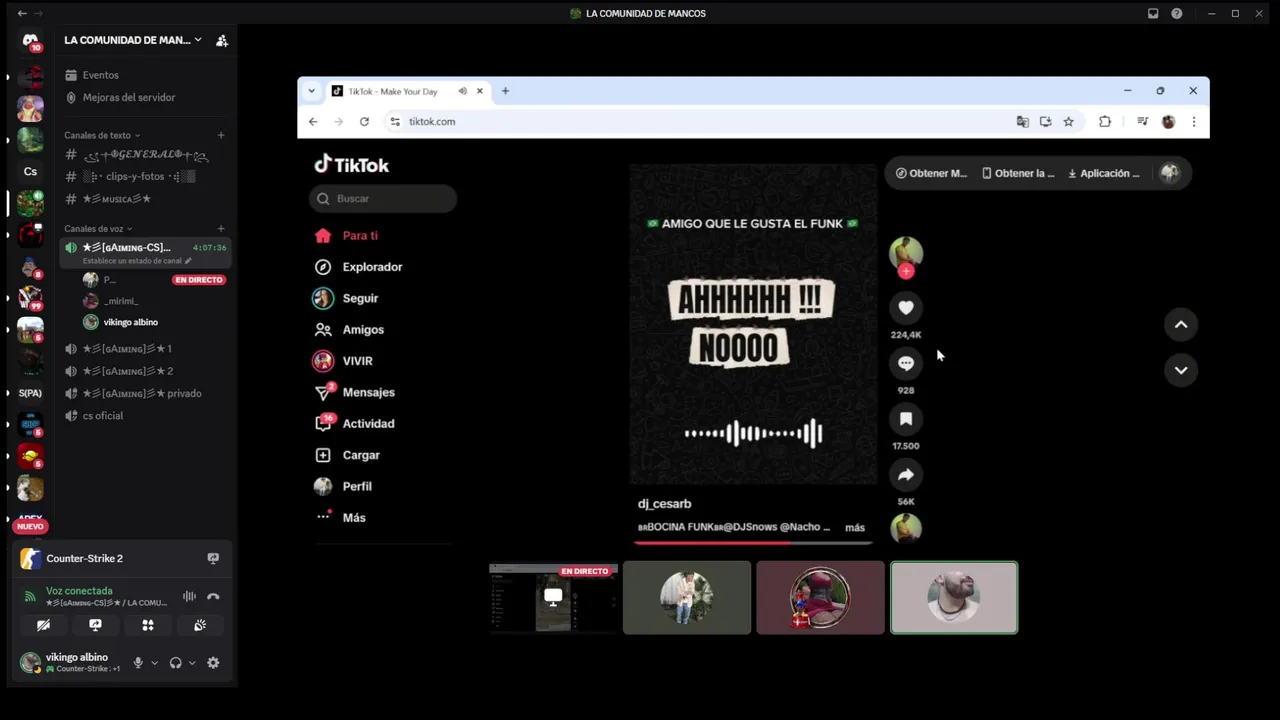Open microphone input options arrow
Screen dimensions: 1280x720
[154, 663]
